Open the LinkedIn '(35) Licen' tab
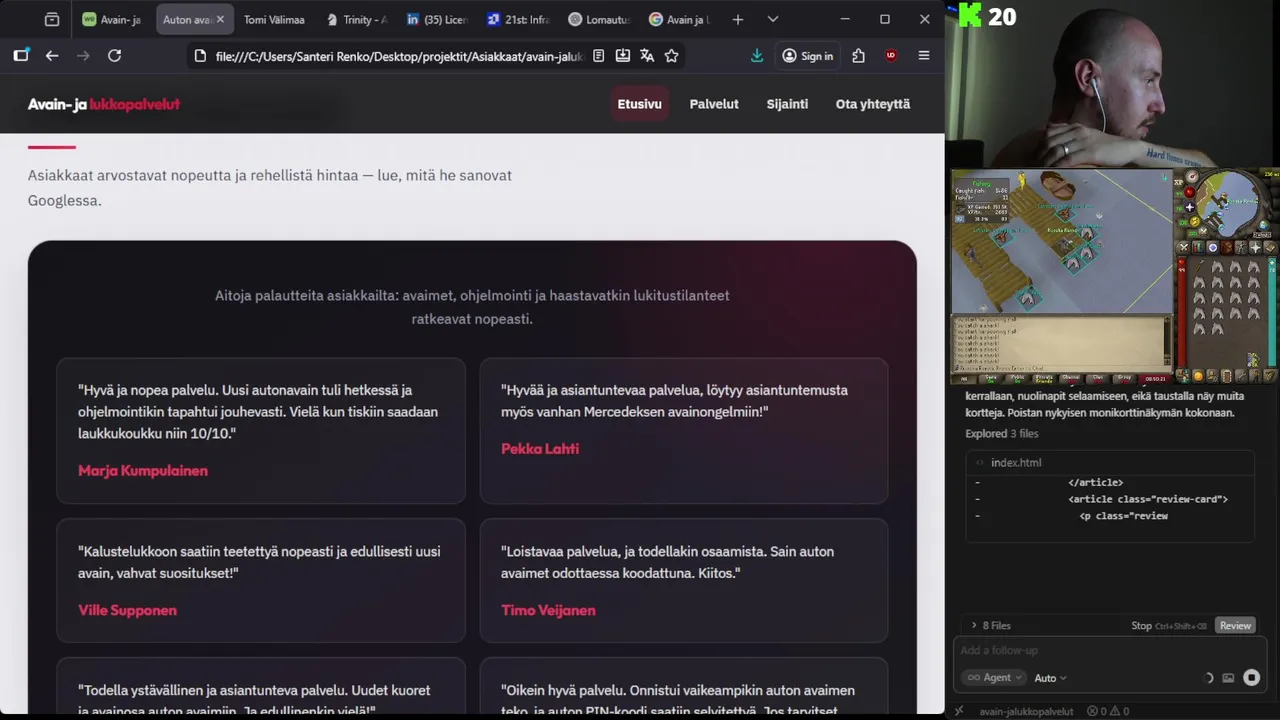Screen dimensions: 1280x720 click(x=437, y=19)
